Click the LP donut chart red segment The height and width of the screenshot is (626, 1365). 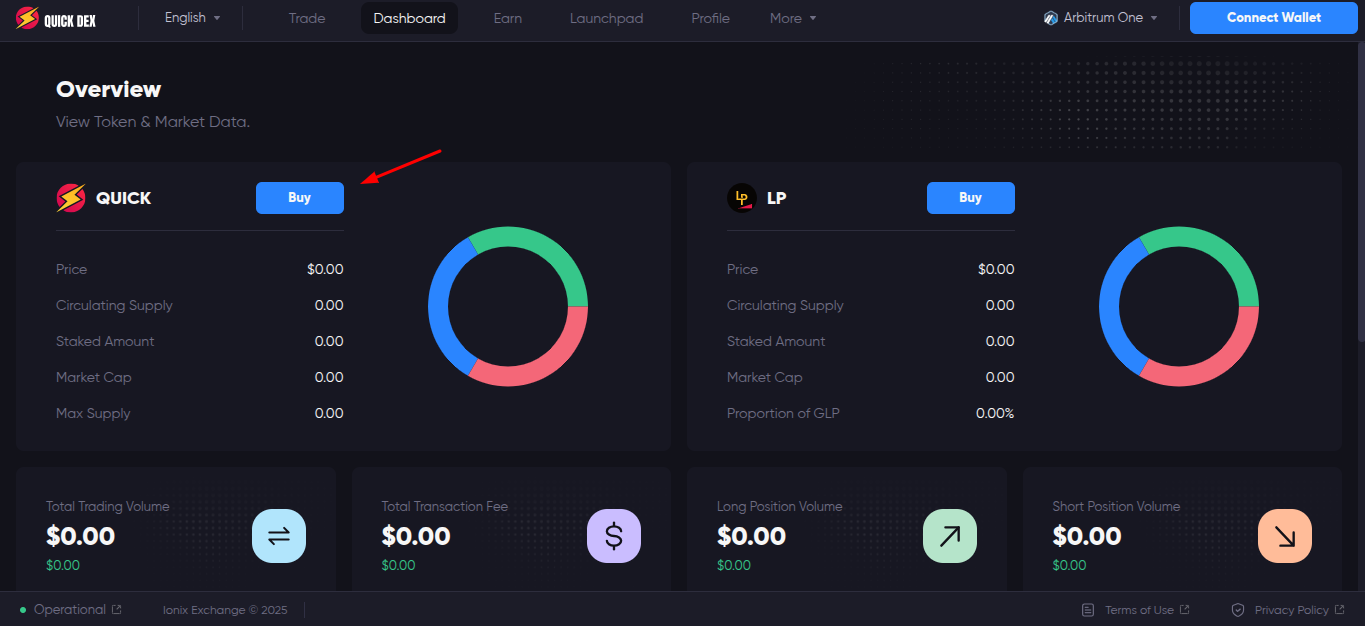[x=1216, y=368]
